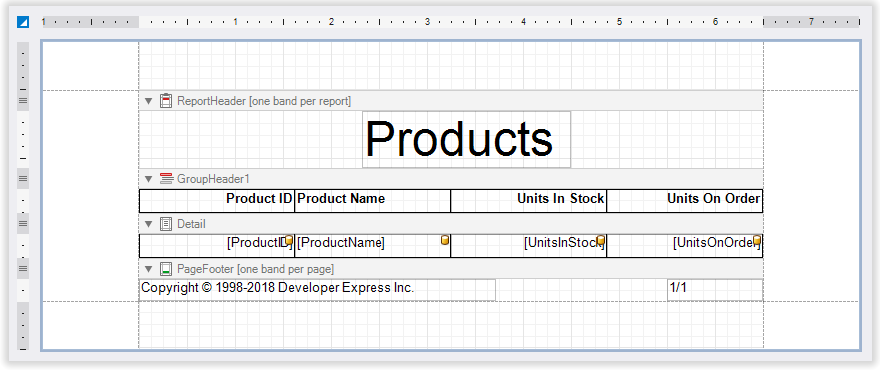Screen dimensions: 880x370
Task: Select the [ProductName] detail cell
Action: coord(373,246)
